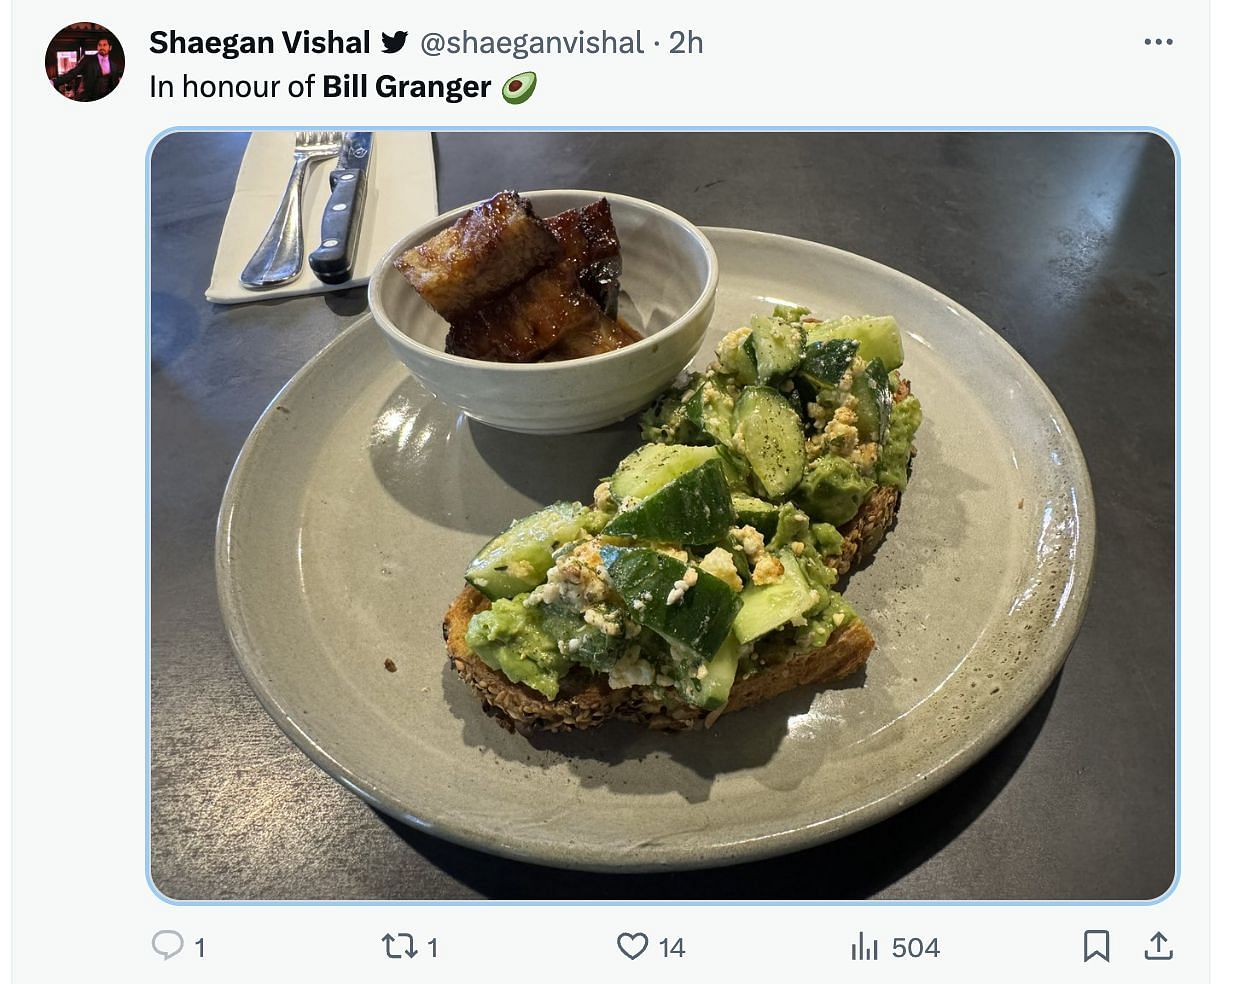Click the avocado emoji in the tweet
Viewport: 1236px width, 984px height.
[518, 88]
